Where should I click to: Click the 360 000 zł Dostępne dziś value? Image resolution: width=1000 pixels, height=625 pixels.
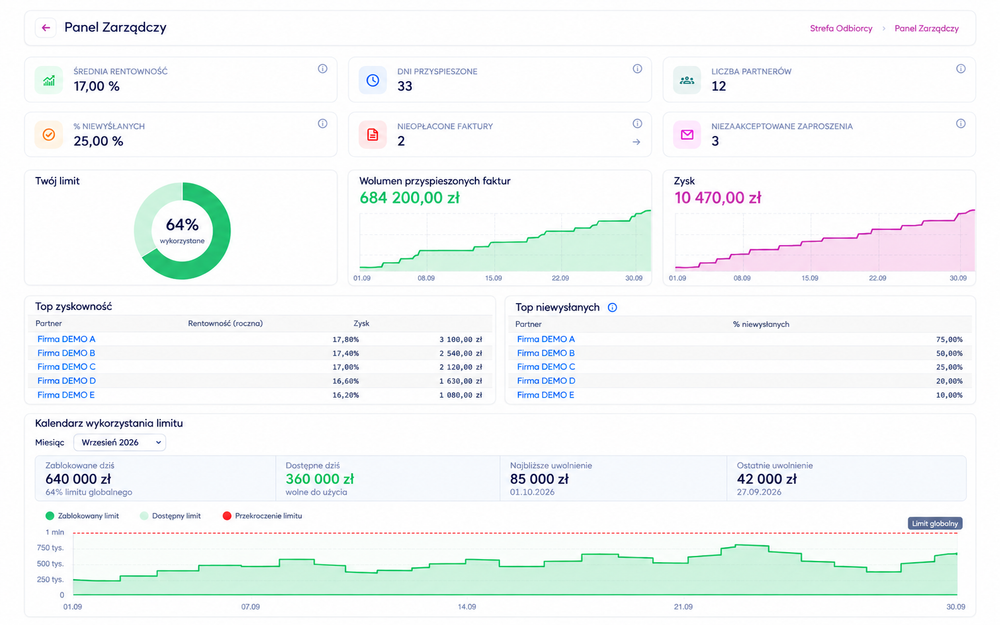click(320, 479)
